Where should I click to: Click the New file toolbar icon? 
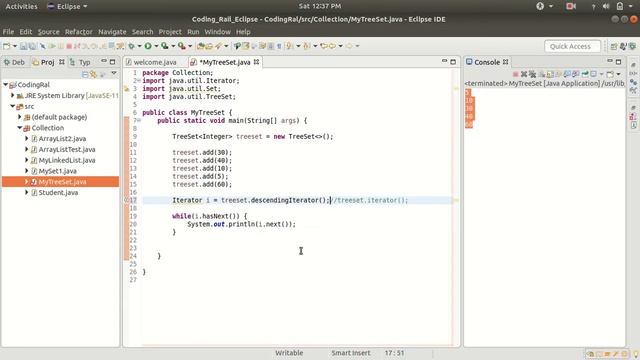[6, 46]
